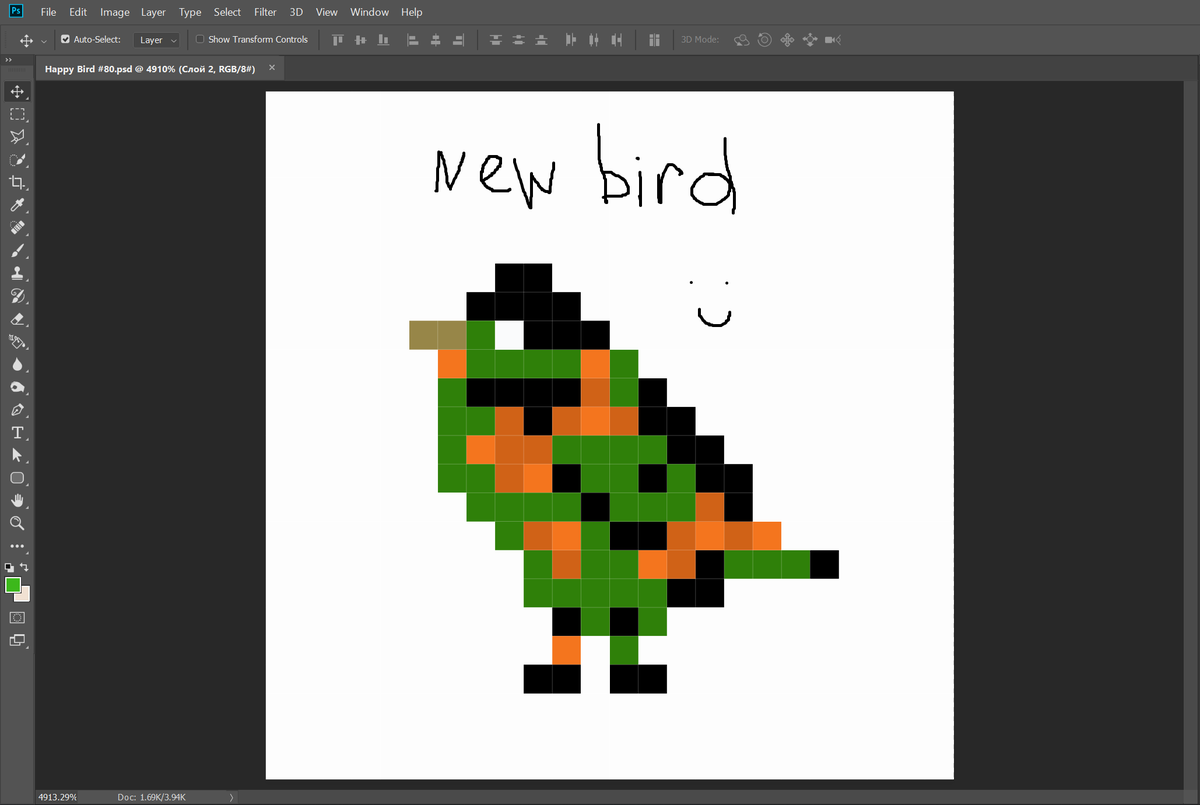Align right edges of layers

point(458,40)
